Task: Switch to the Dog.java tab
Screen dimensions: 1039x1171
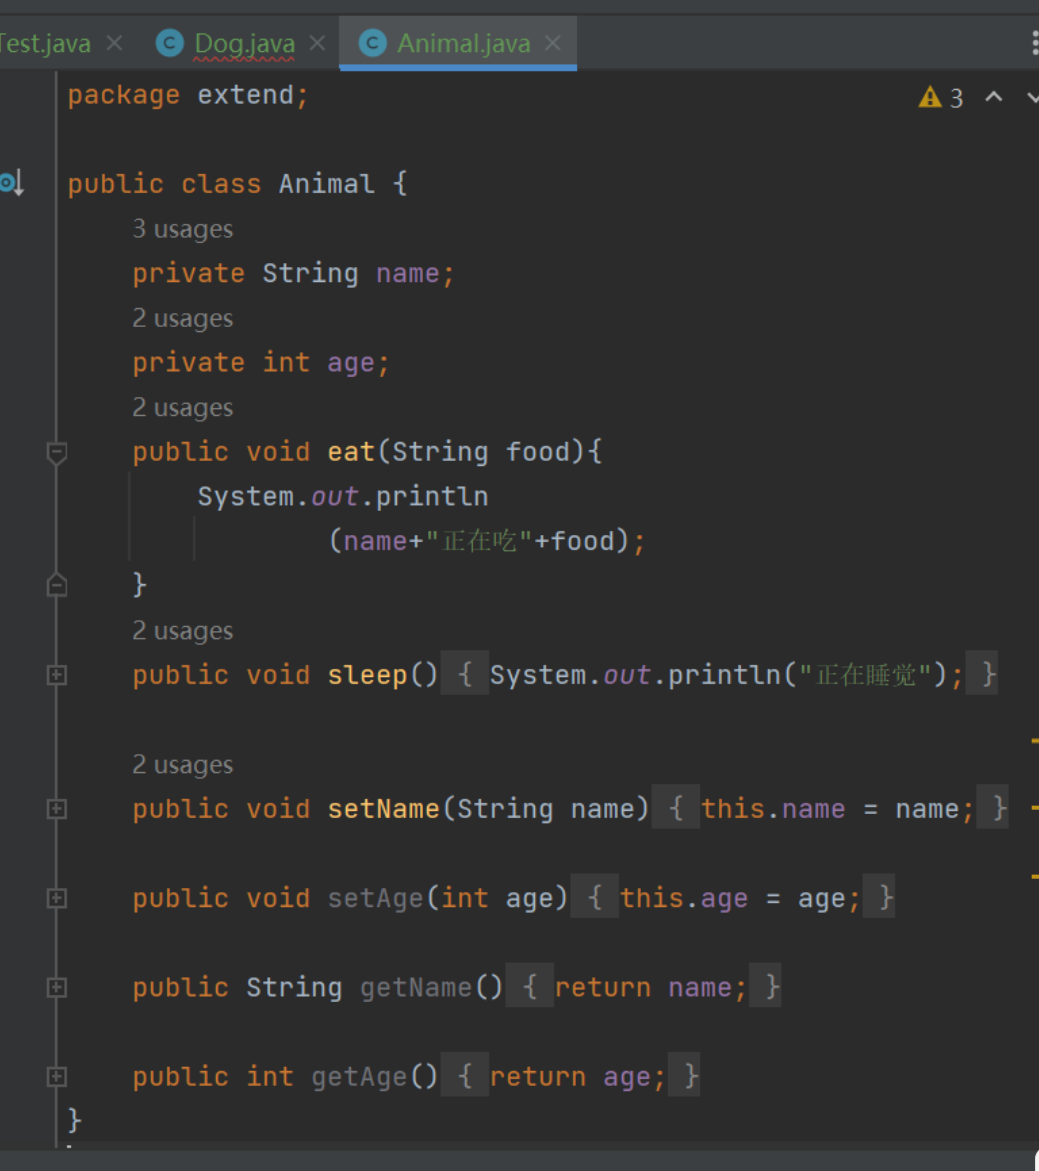Action: click(x=244, y=43)
